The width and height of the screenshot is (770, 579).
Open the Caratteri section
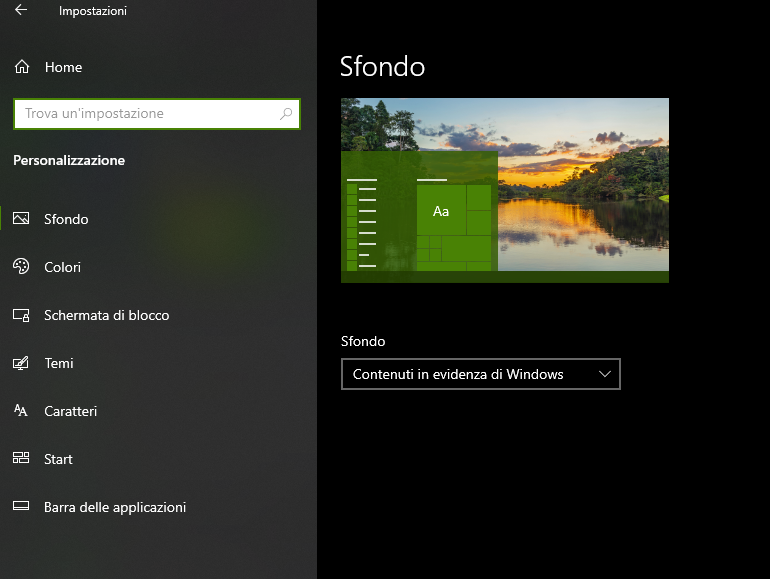click(x=158, y=411)
